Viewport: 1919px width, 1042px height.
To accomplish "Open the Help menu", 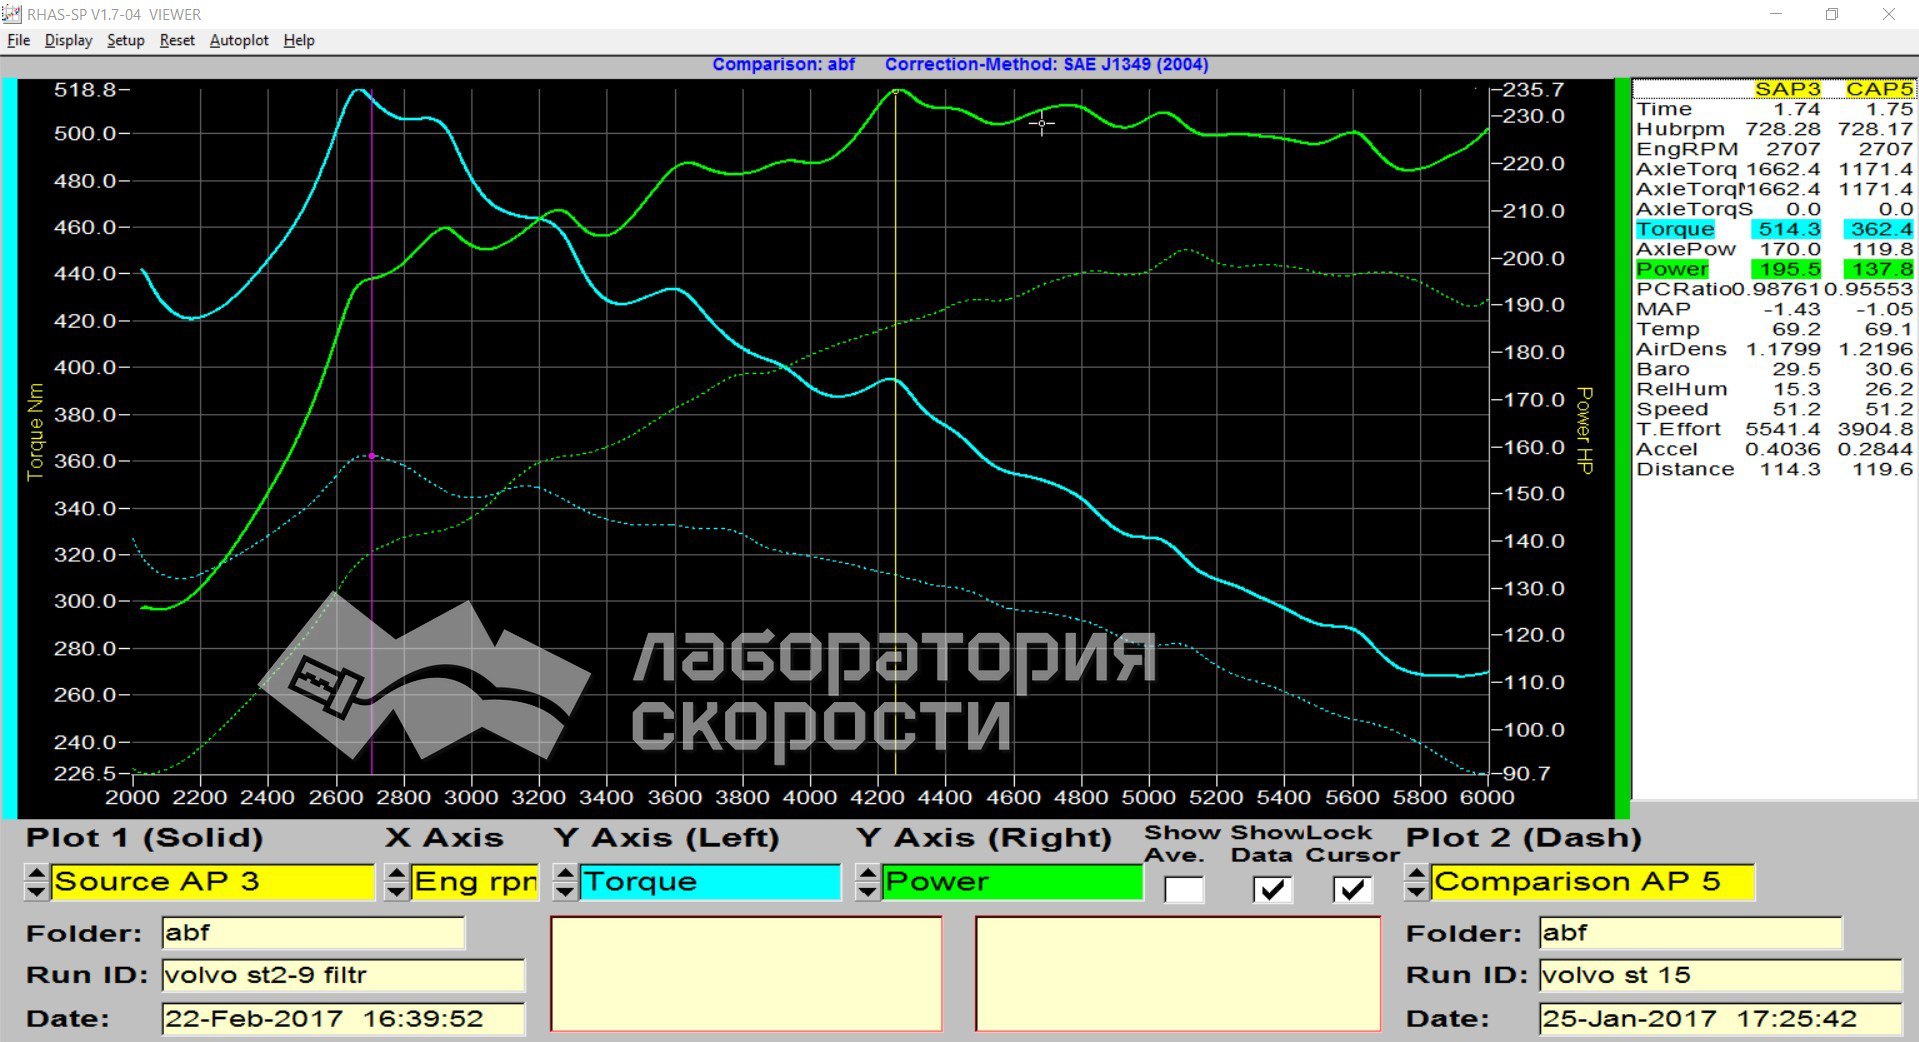I will click(299, 40).
